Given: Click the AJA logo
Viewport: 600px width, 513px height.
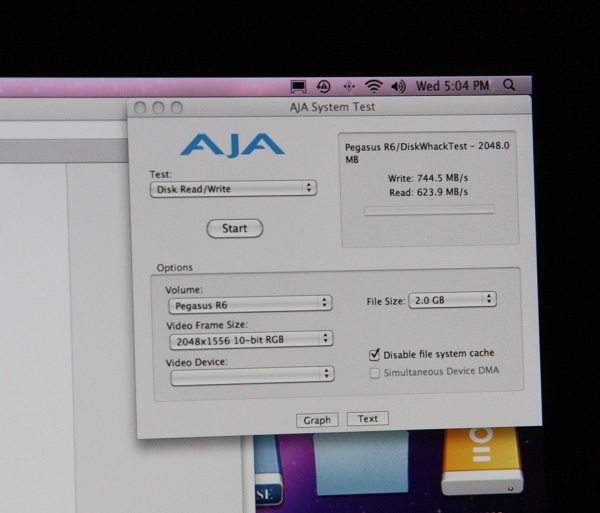Looking at the screenshot, I should [x=232, y=145].
